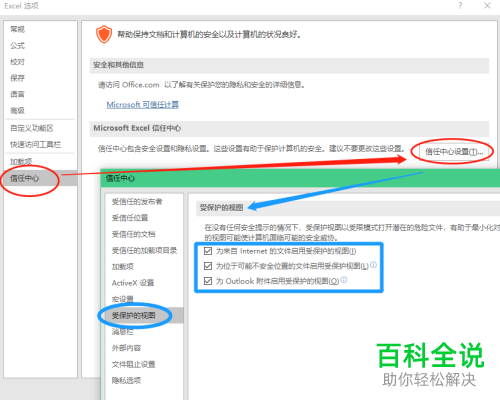Click the 信任中心设置 button

[x=453, y=152]
